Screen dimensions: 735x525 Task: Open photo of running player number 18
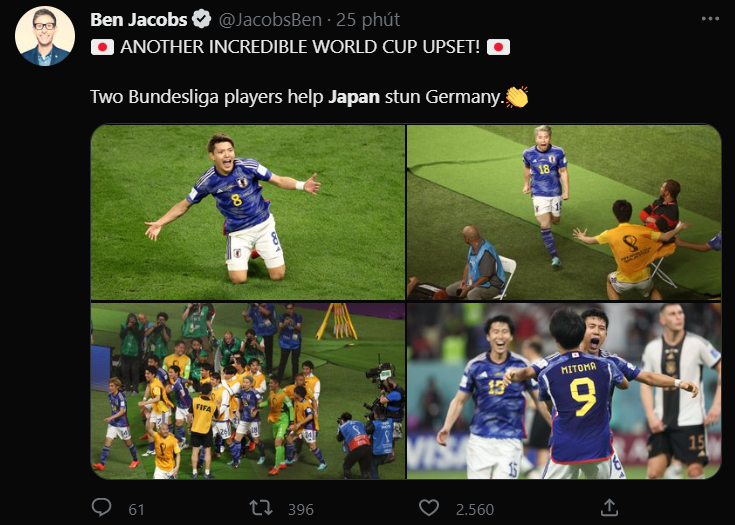[564, 212]
